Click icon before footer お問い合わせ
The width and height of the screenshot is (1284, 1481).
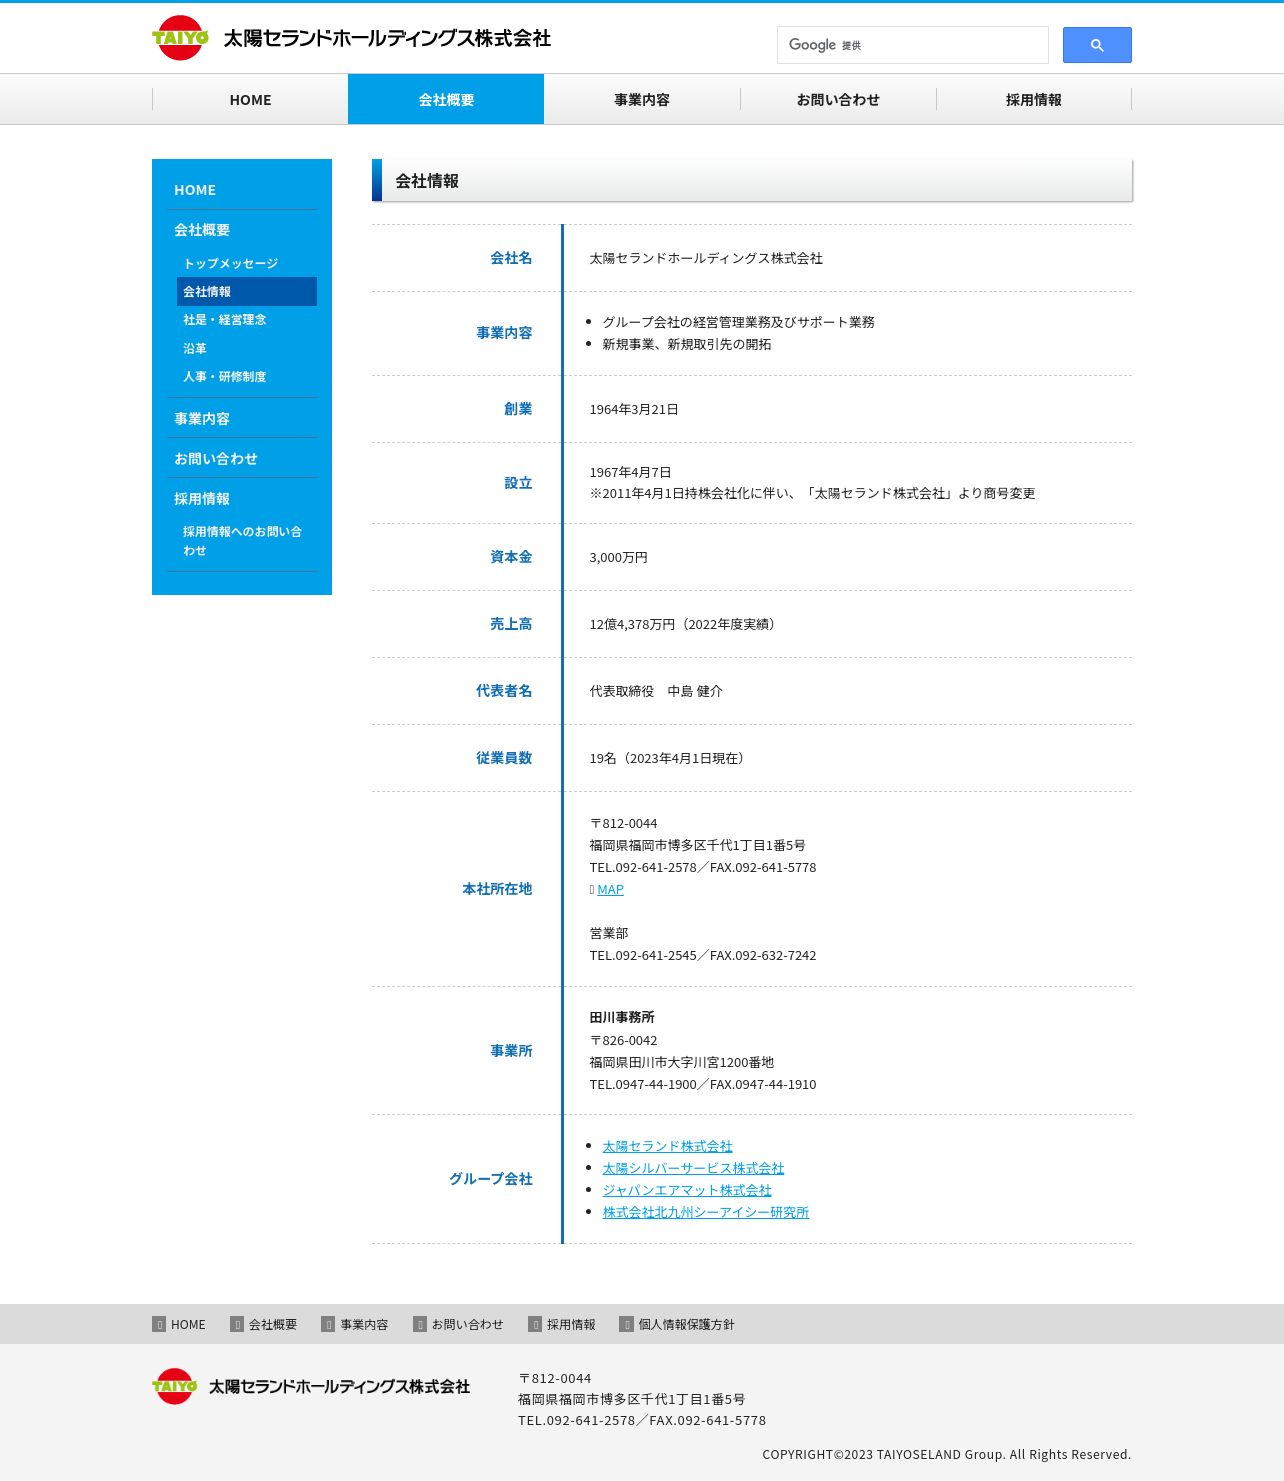[x=420, y=1324]
